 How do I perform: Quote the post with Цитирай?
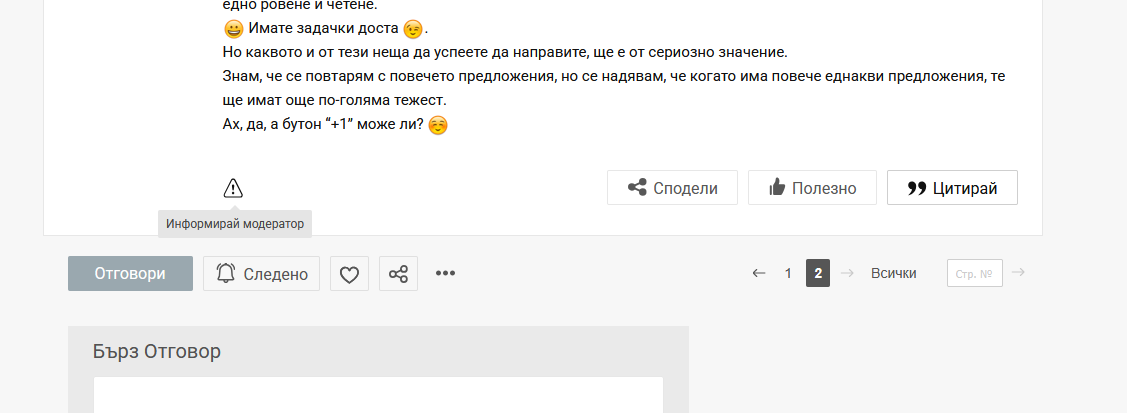click(952, 187)
